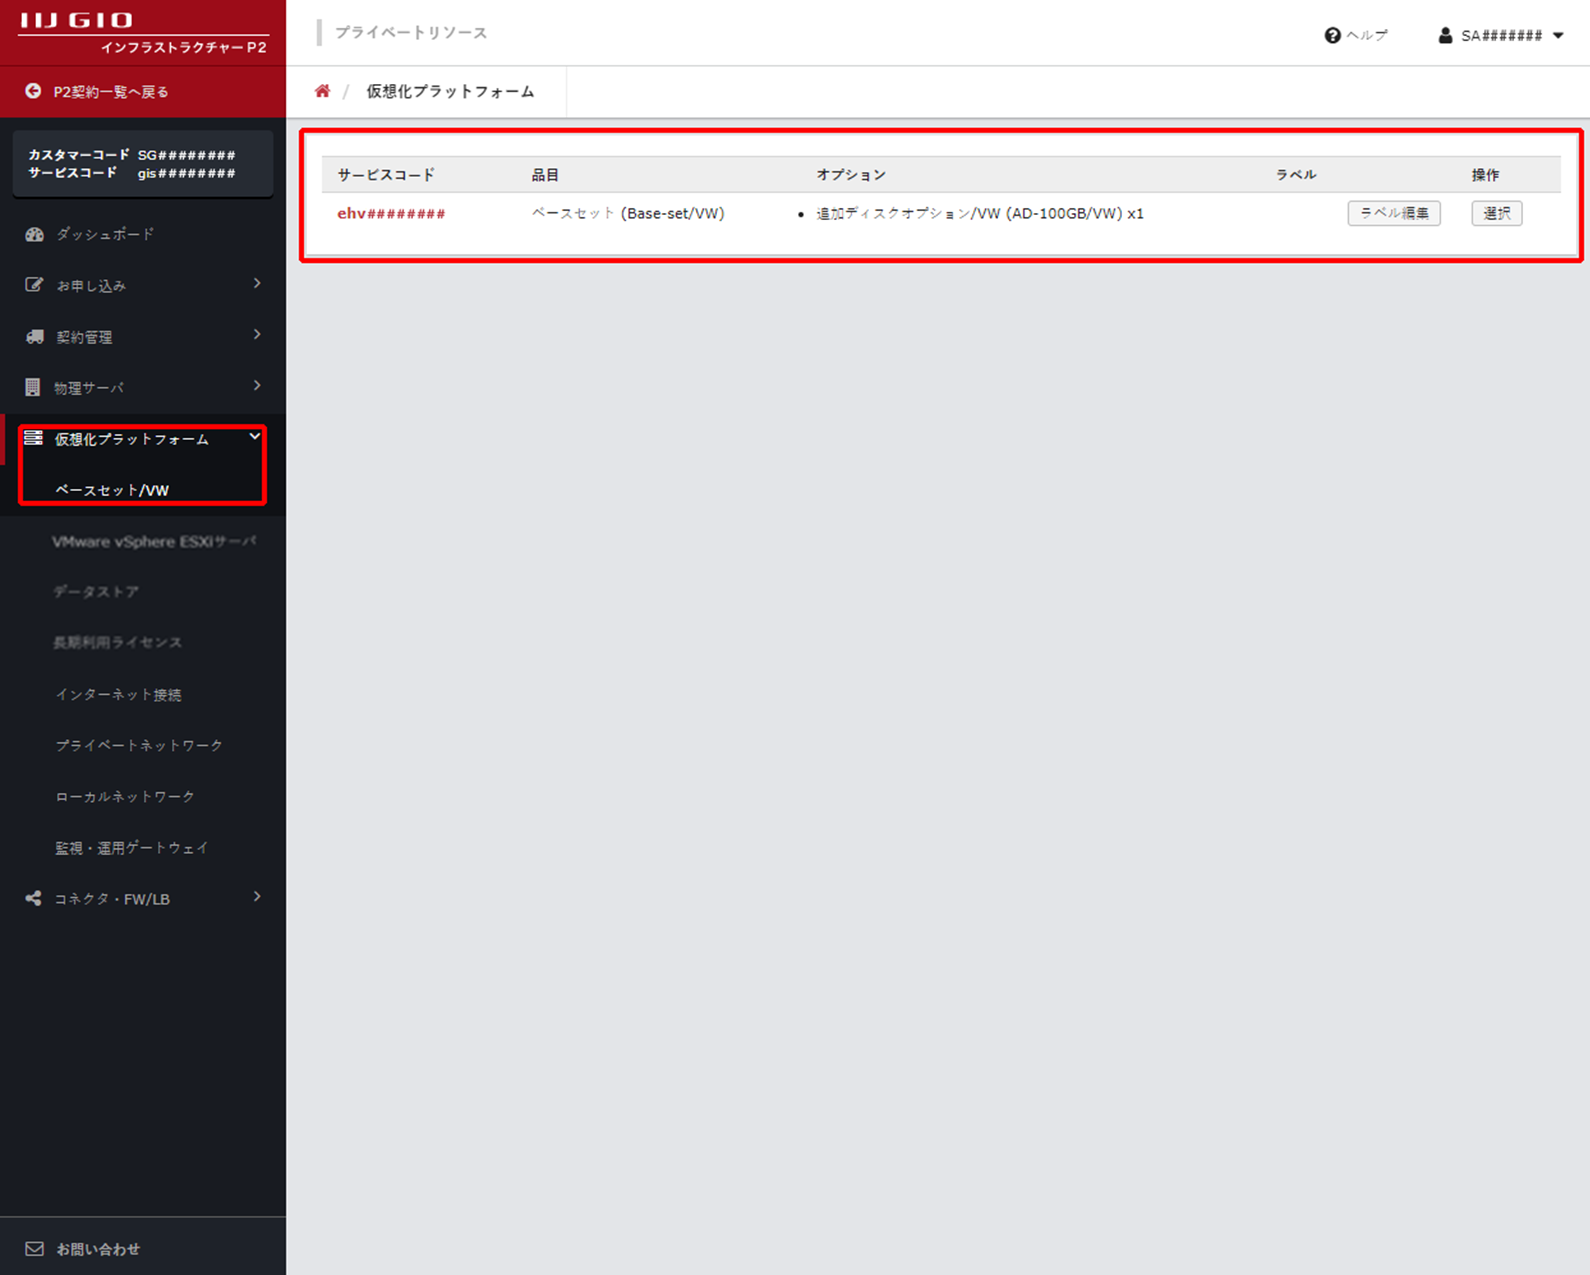Click the user account icon
Viewport: 1590px width, 1275px height.
click(1445, 35)
